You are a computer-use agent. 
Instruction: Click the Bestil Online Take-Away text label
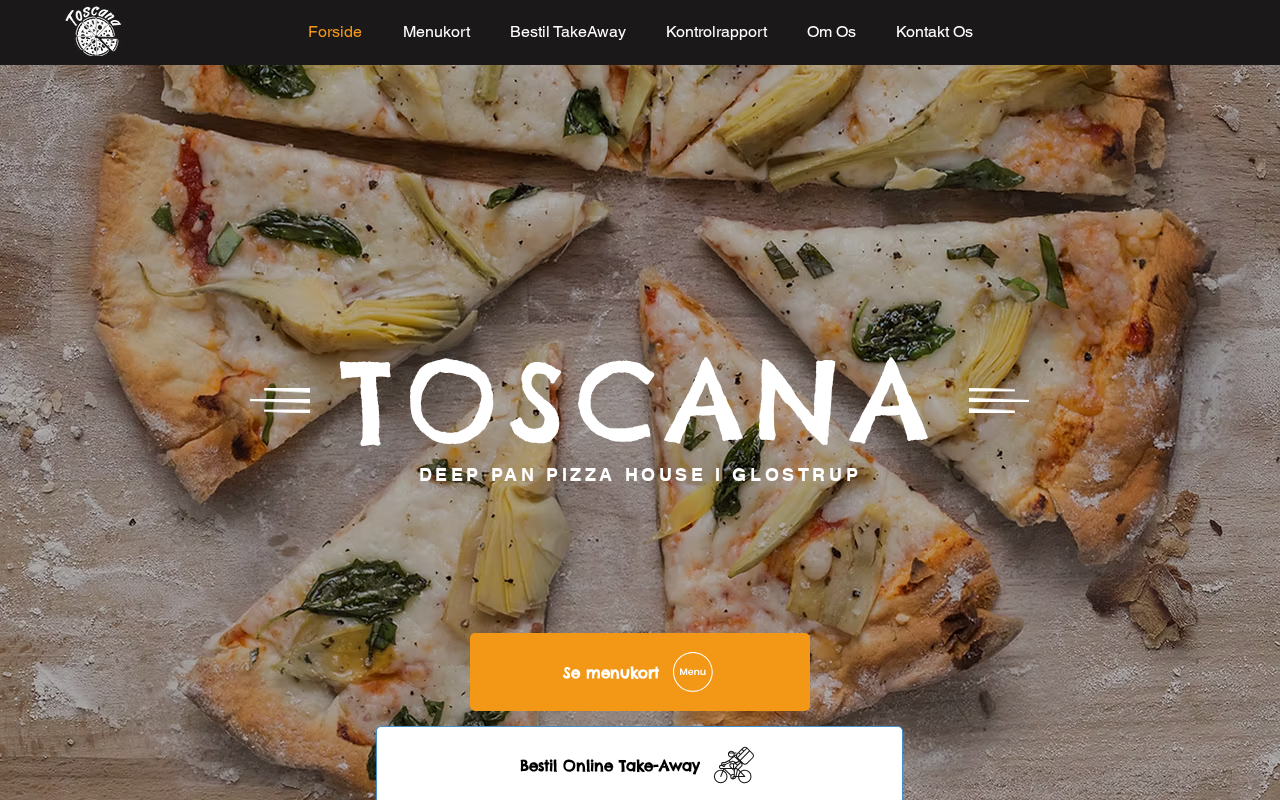[610, 766]
